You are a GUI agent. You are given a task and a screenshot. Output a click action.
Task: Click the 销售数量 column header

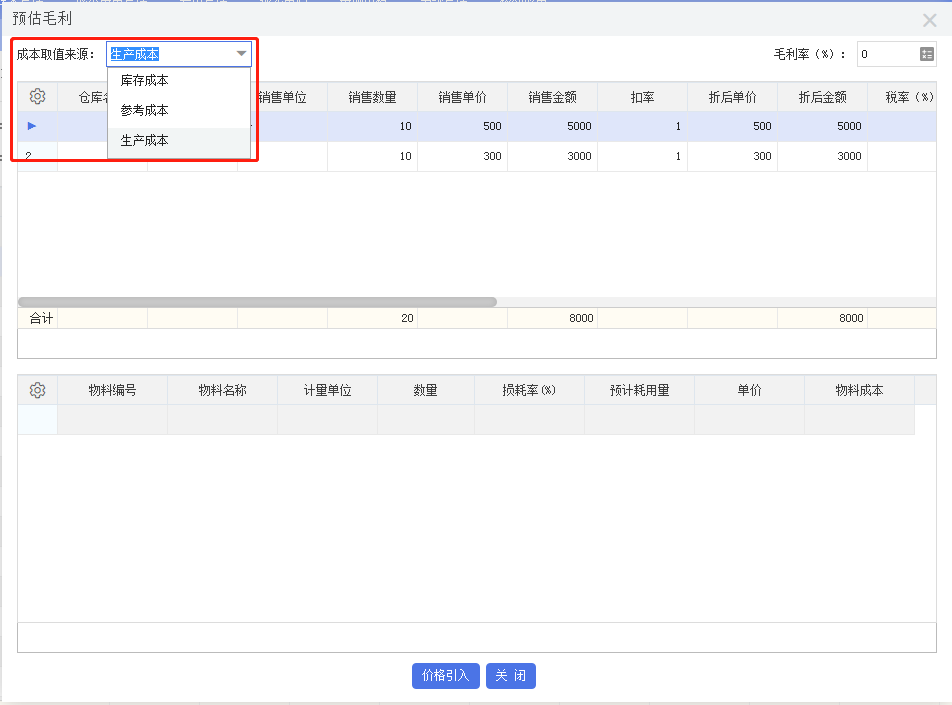pos(372,95)
